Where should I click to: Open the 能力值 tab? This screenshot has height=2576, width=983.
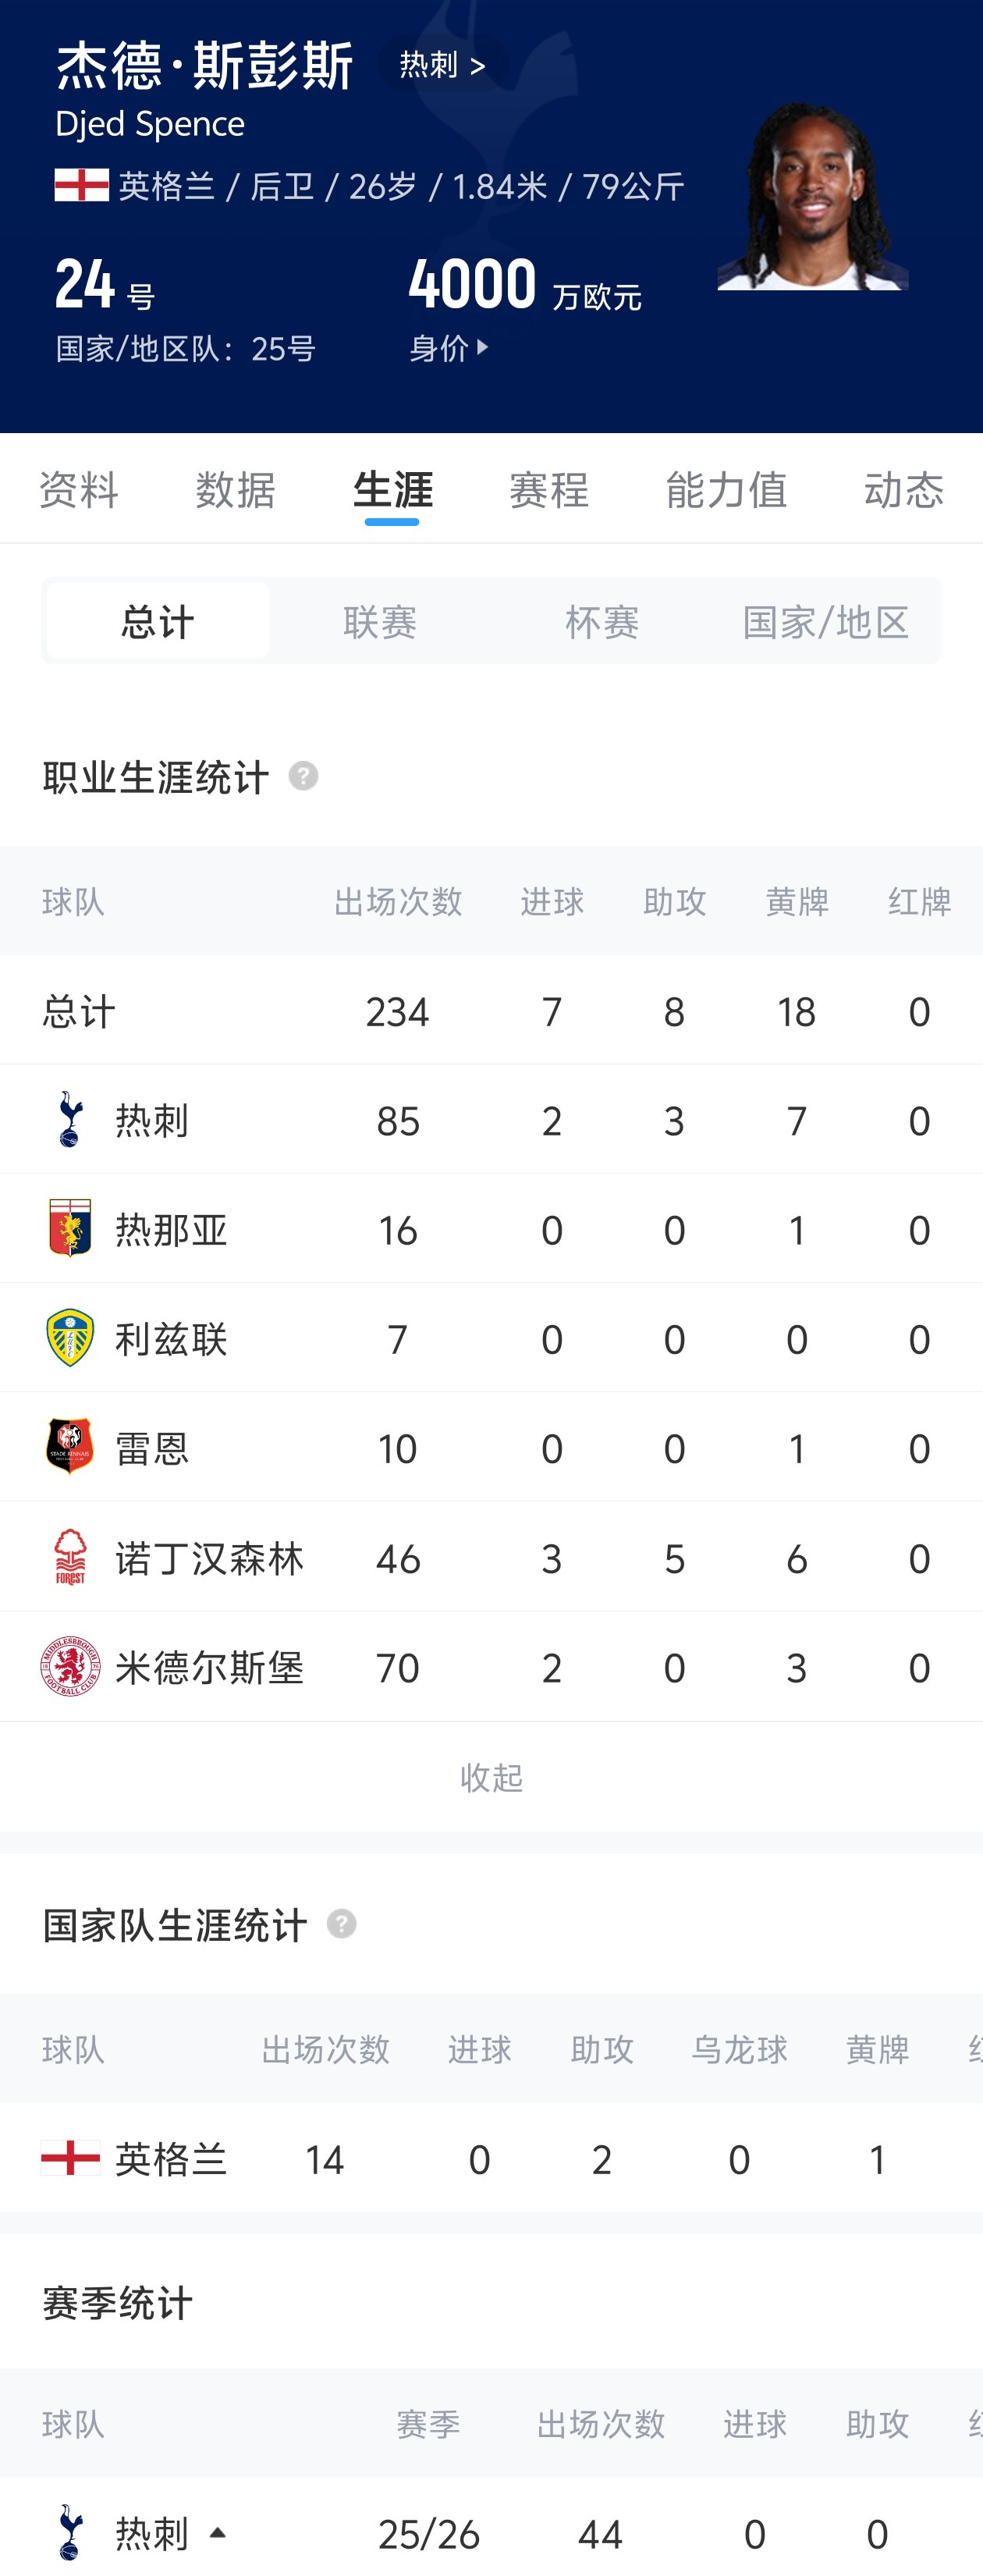(726, 490)
